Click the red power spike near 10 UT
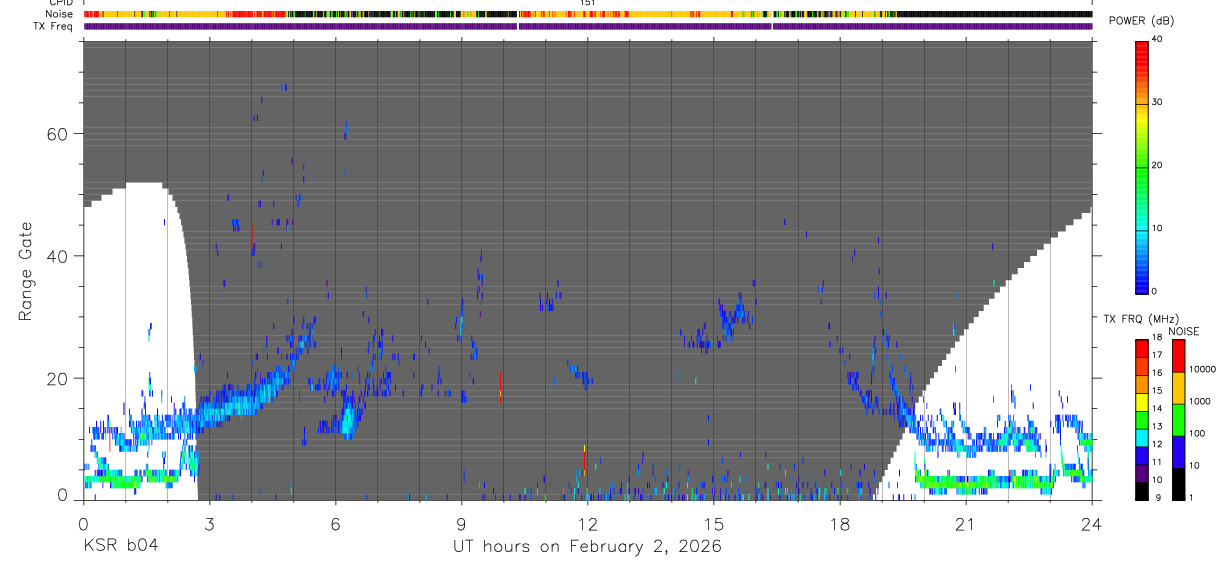This screenshot has width=1228, height=567. coord(501,387)
